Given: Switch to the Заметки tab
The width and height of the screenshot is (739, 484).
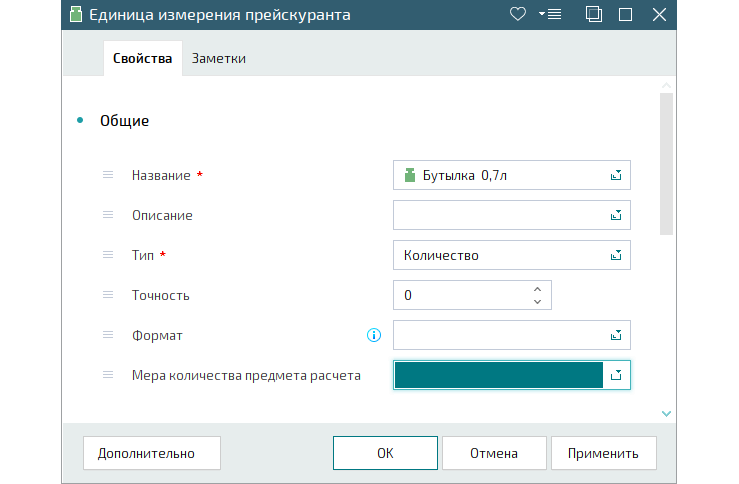Looking at the screenshot, I should point(219,59).
